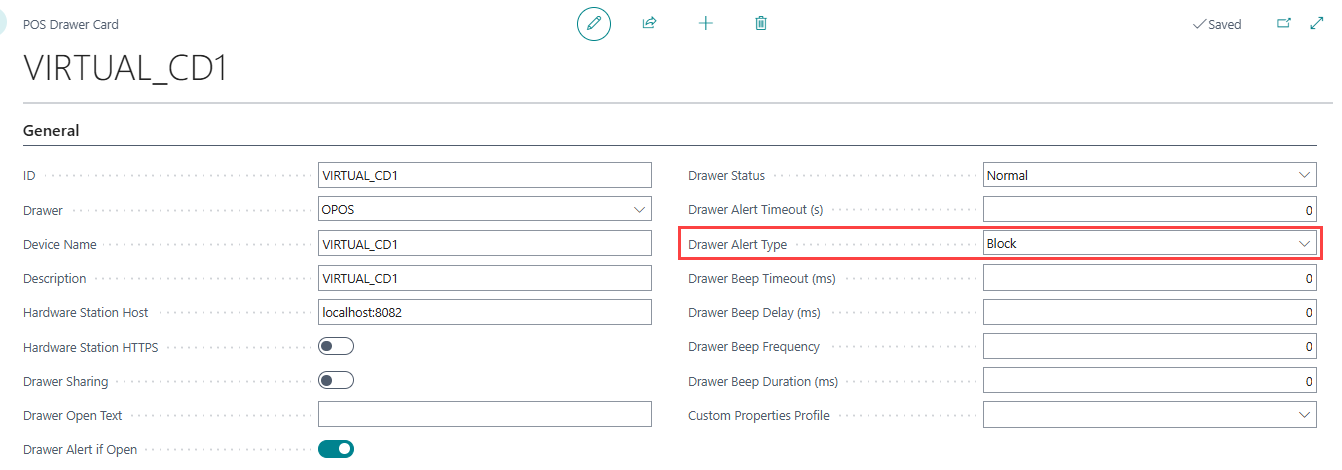Click the expand to full screen arrows
Viewport: 1342px width, 470px height.
1316,24
